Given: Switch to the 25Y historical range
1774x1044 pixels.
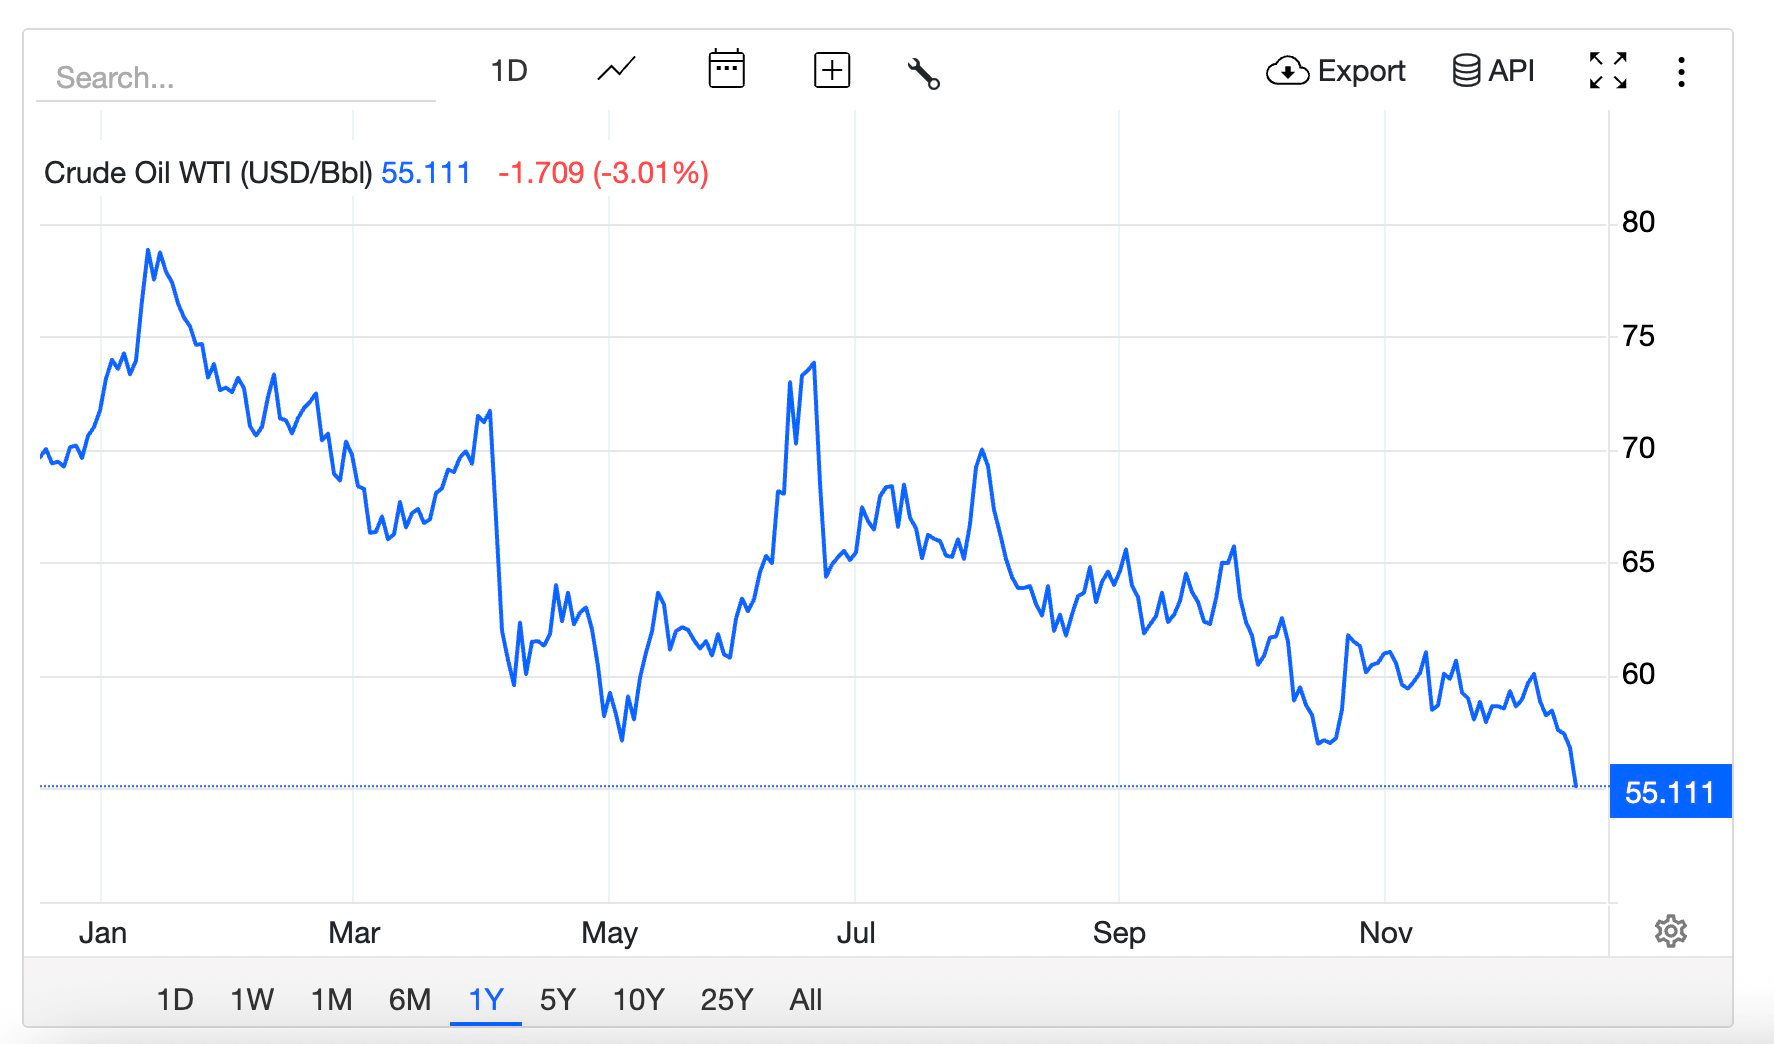Looking at the screenshot, I should pyautogui.click(x=727, y=998).
